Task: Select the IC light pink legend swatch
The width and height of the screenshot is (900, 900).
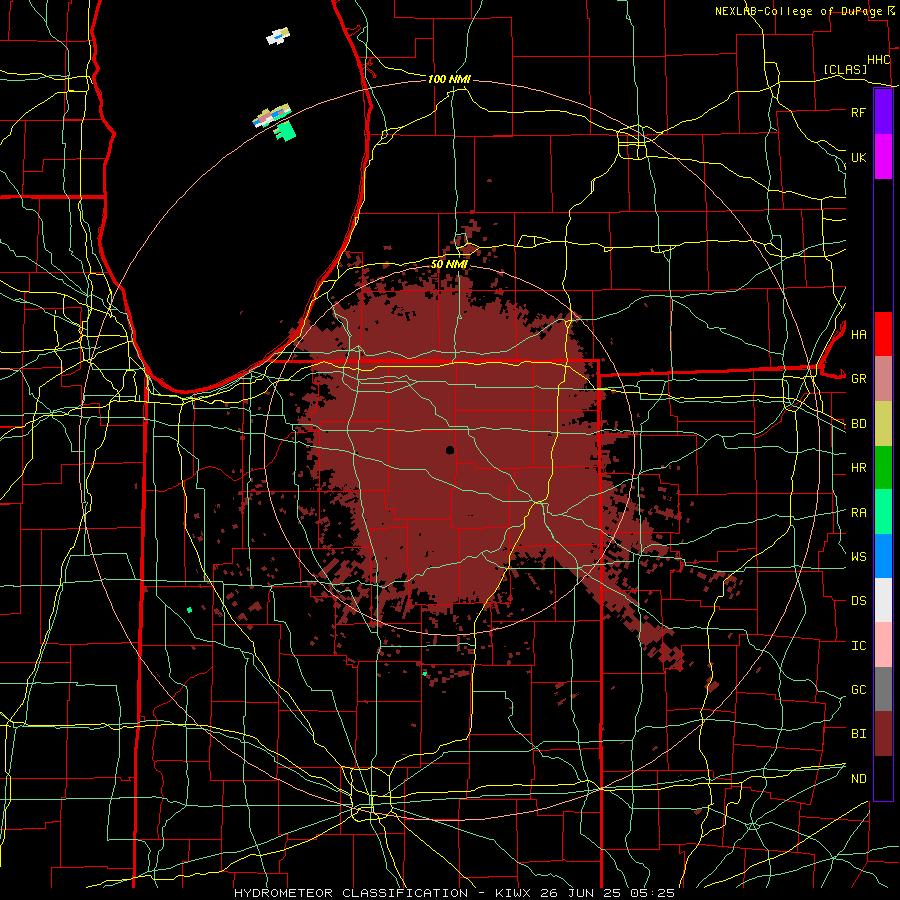Action: (x=883, y=645)
